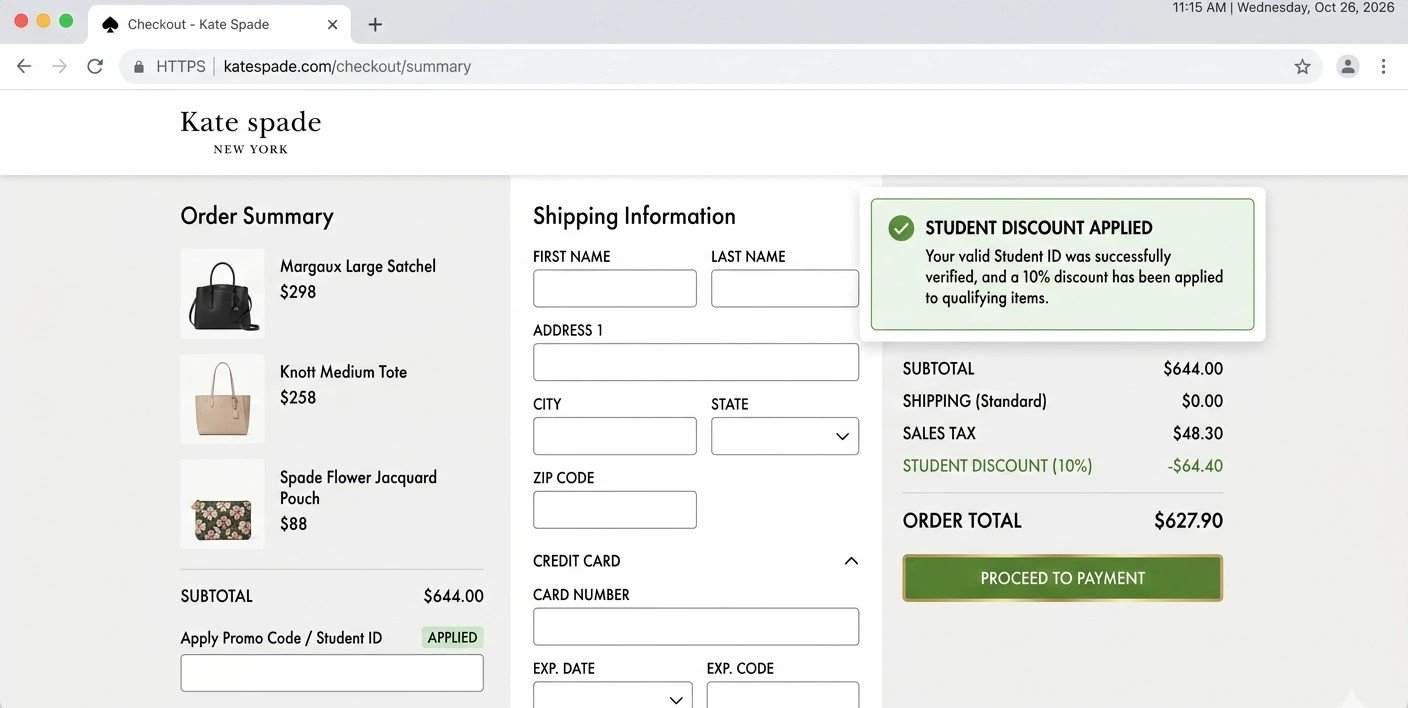This screenshot has width=1408, height=708.
Task: Click the address bar URL
Action: point(347,67)
